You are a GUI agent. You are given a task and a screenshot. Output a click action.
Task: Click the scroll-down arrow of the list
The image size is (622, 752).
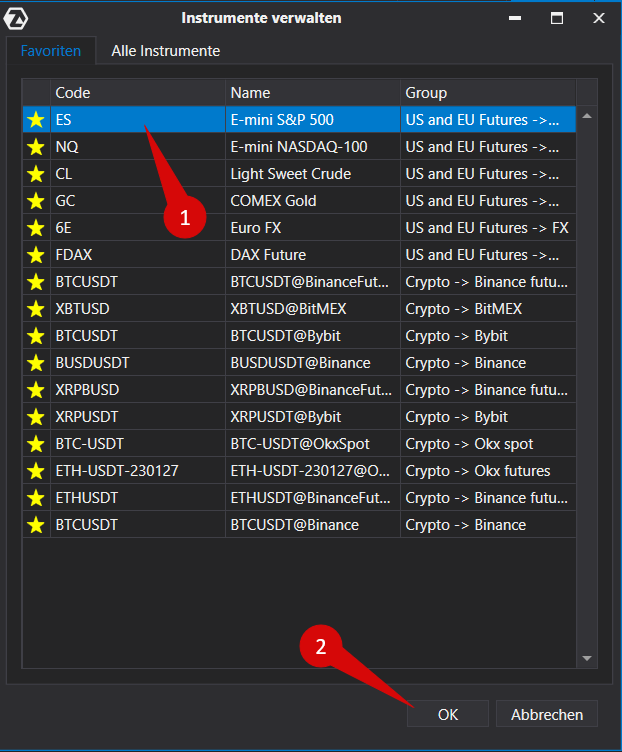pyautogui.click(x=587, y=658)
